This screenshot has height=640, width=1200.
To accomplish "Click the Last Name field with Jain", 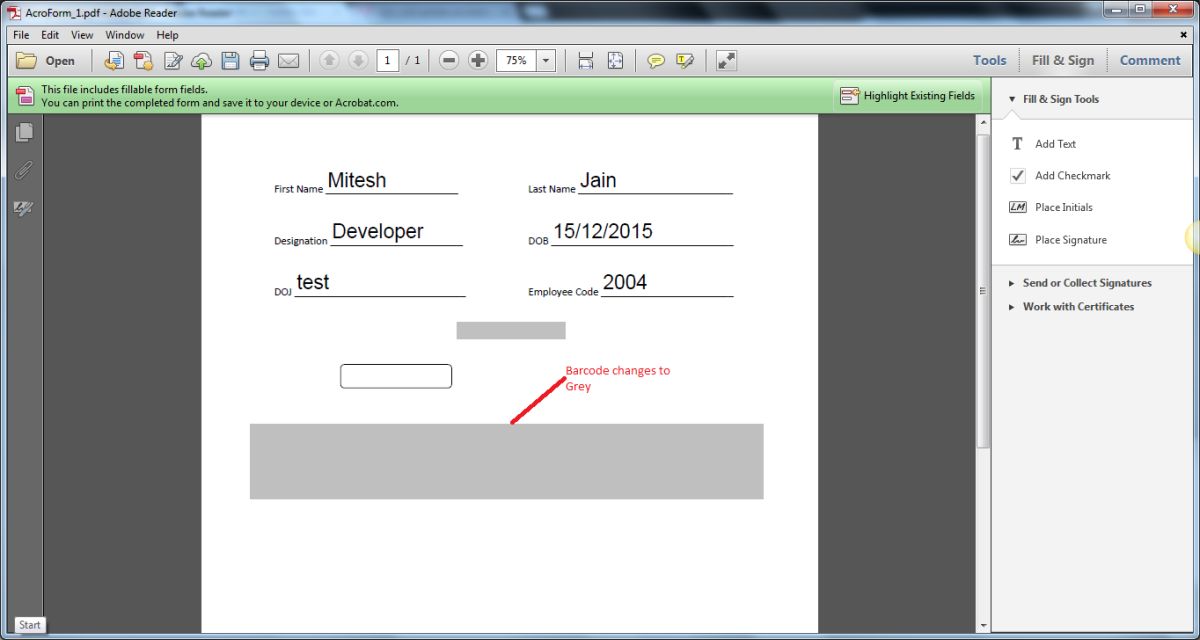I will pos(655,181).
